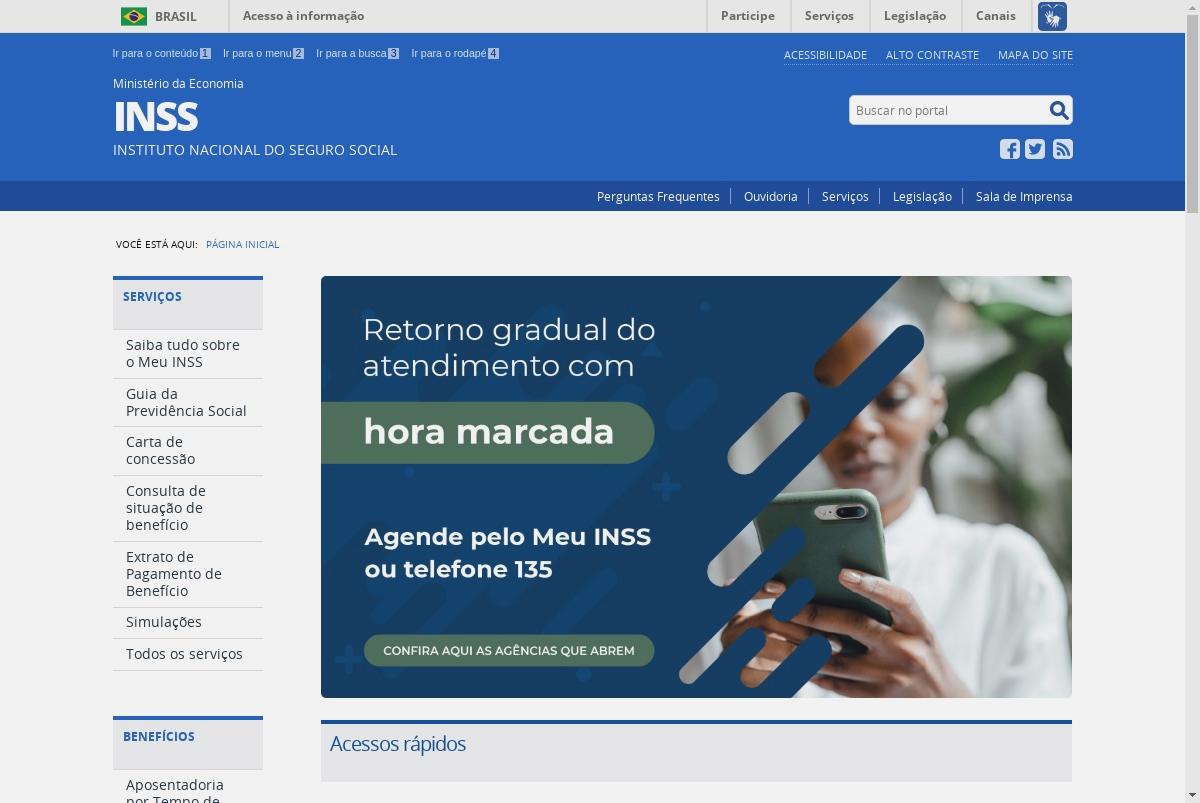This screenshot has height=803, width=1200.
Task: Click the search magnifier button
Action: click(1059, 110)
